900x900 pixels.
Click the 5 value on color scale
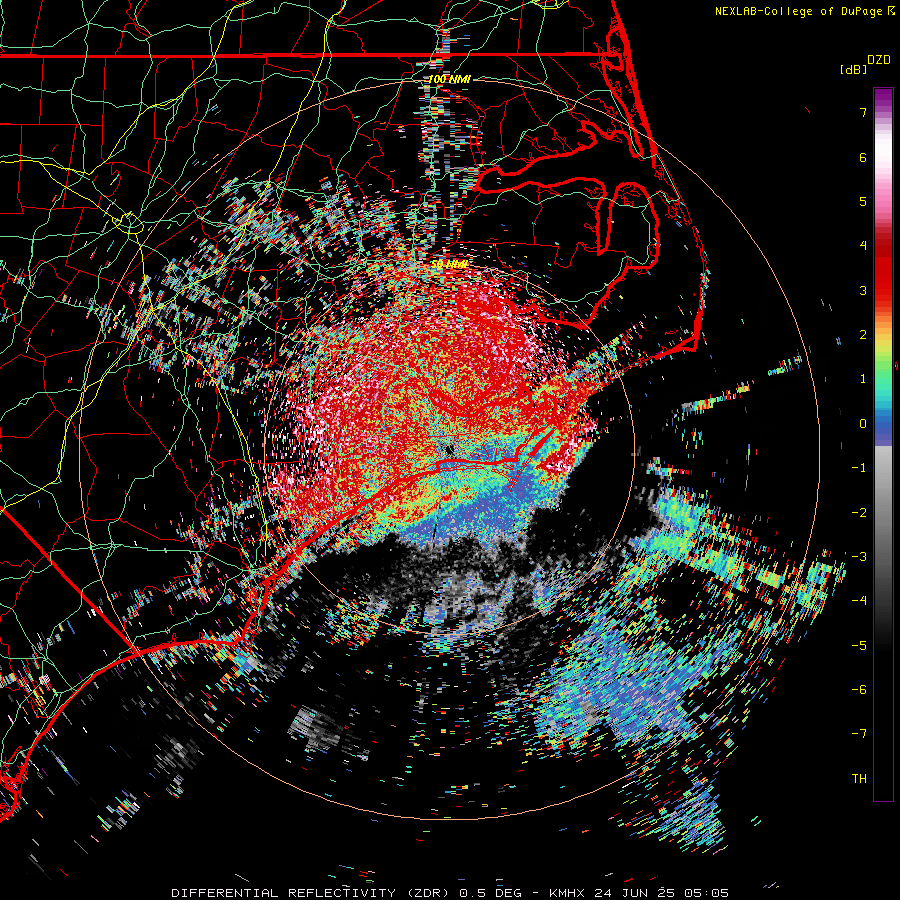[x=863, y=201]
